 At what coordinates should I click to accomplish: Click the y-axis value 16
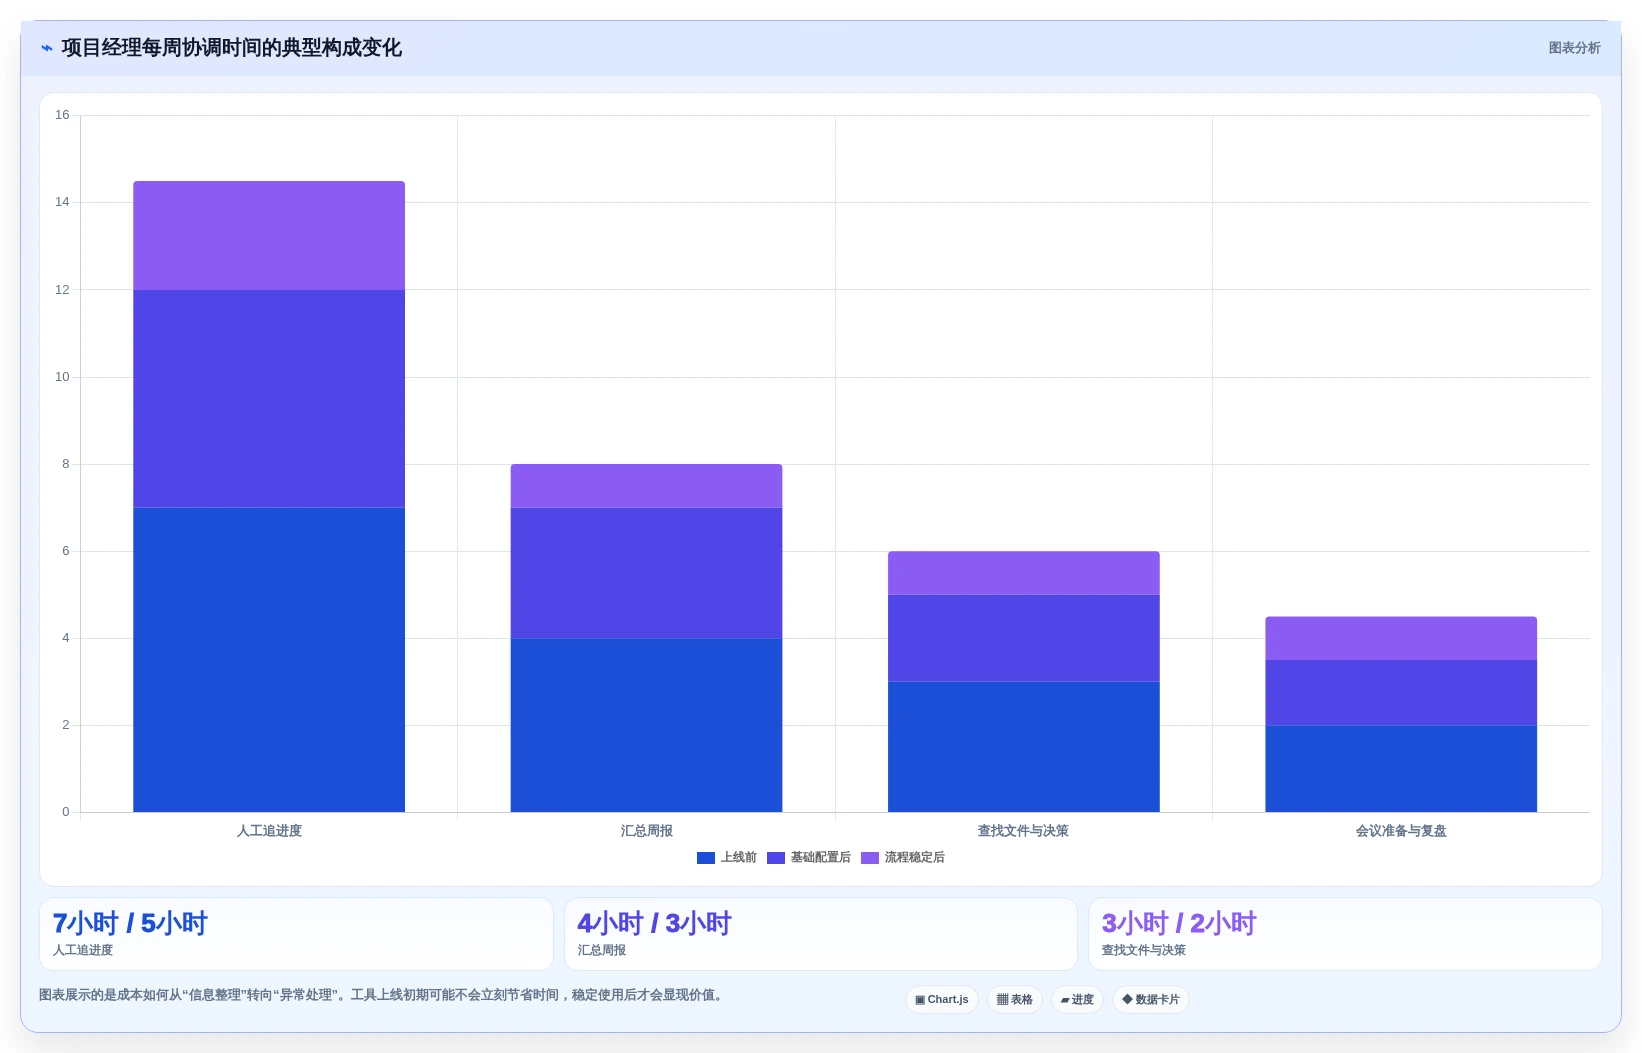[62, 115]
